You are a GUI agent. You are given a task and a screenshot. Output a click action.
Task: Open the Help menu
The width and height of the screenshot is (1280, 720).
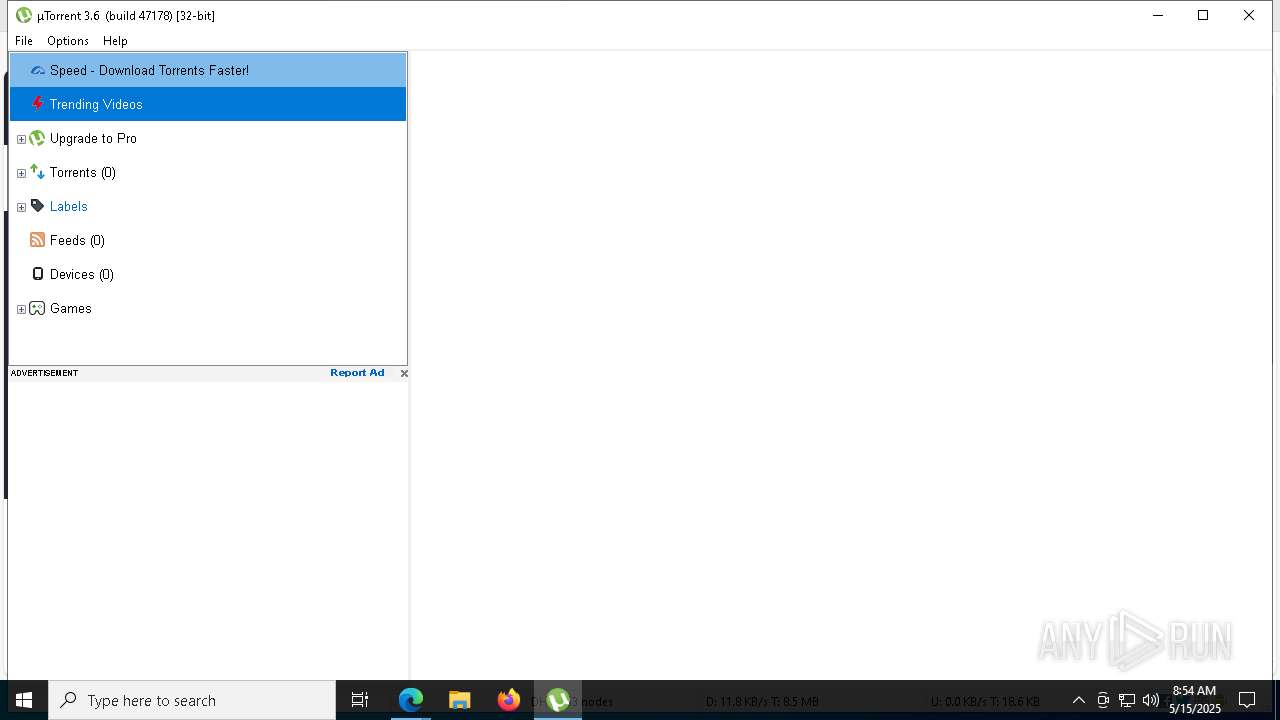coord(115,41)
